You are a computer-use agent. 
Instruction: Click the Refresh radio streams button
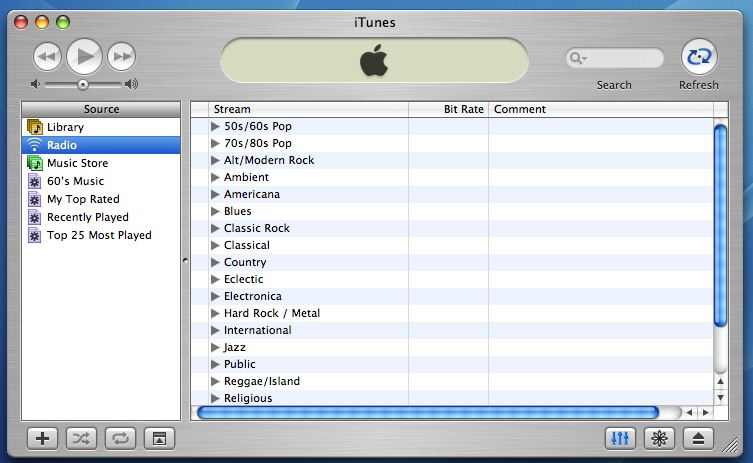point(699,57)
